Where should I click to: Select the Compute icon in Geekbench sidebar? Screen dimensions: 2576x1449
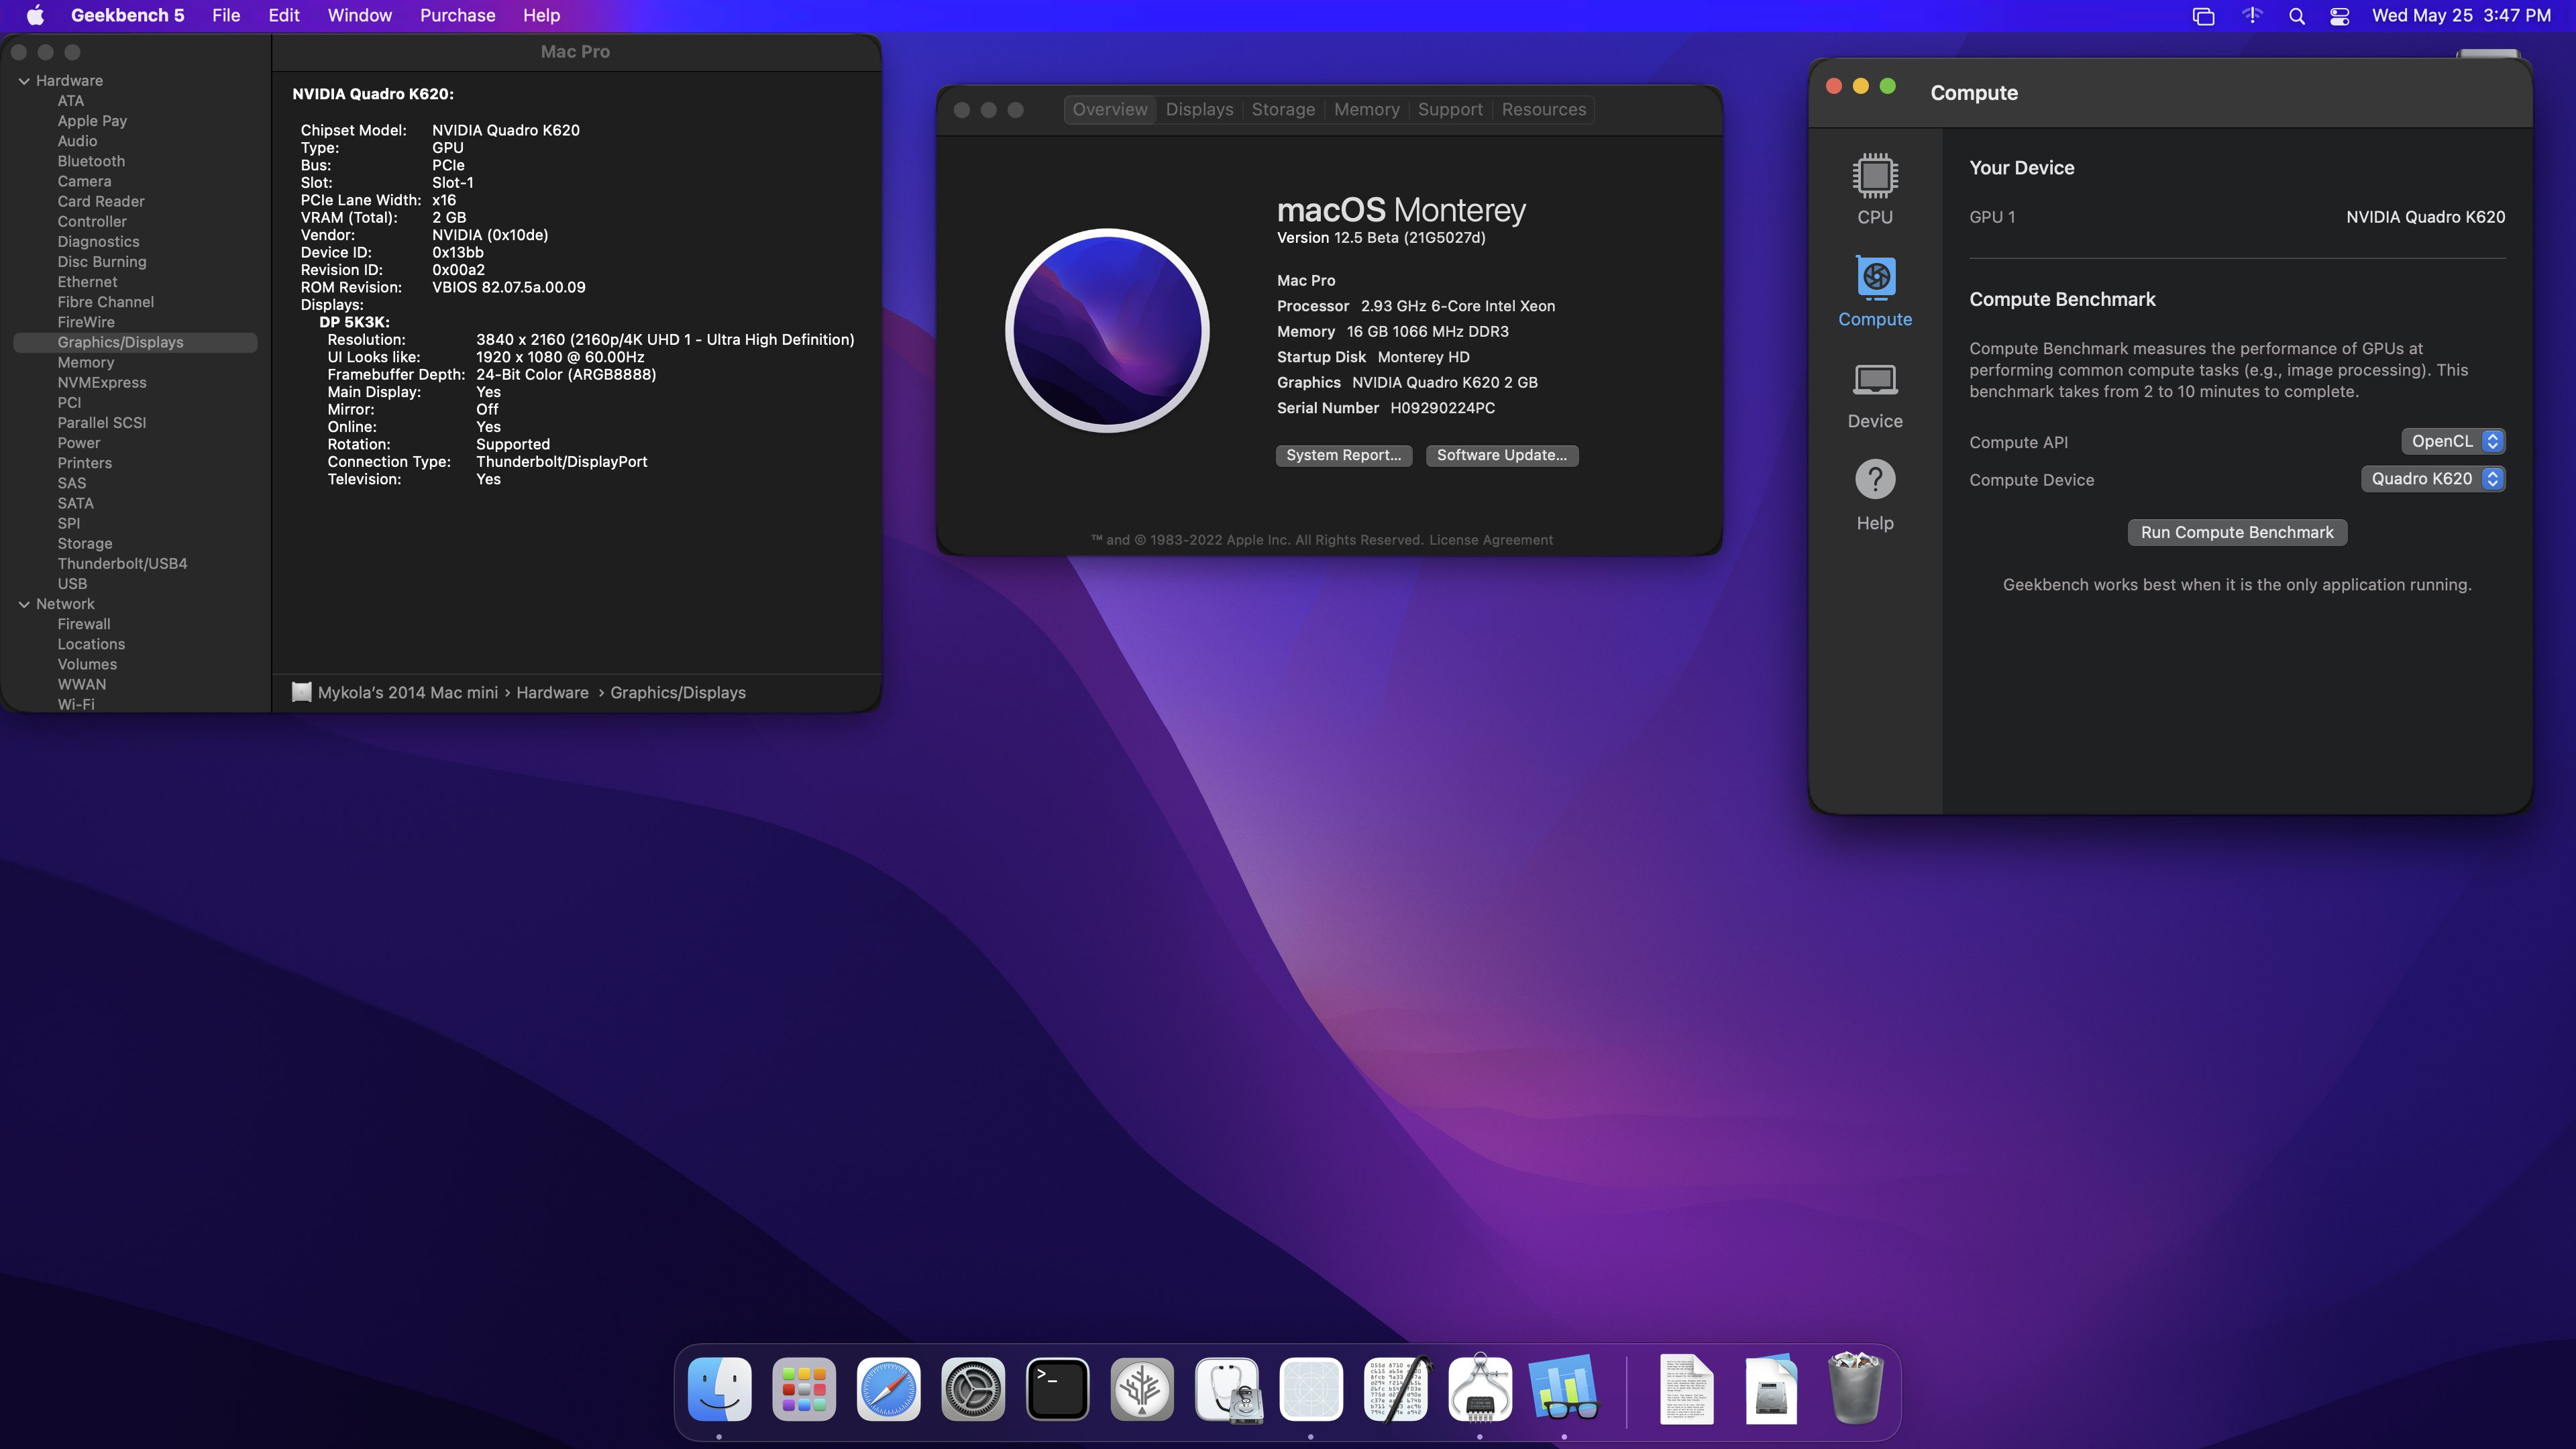1875,279
